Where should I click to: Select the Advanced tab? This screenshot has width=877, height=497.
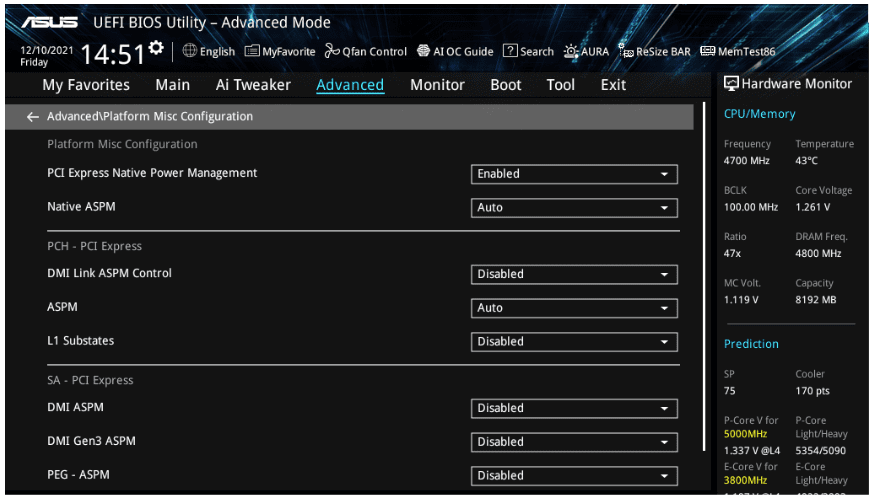tap(350, 85)
